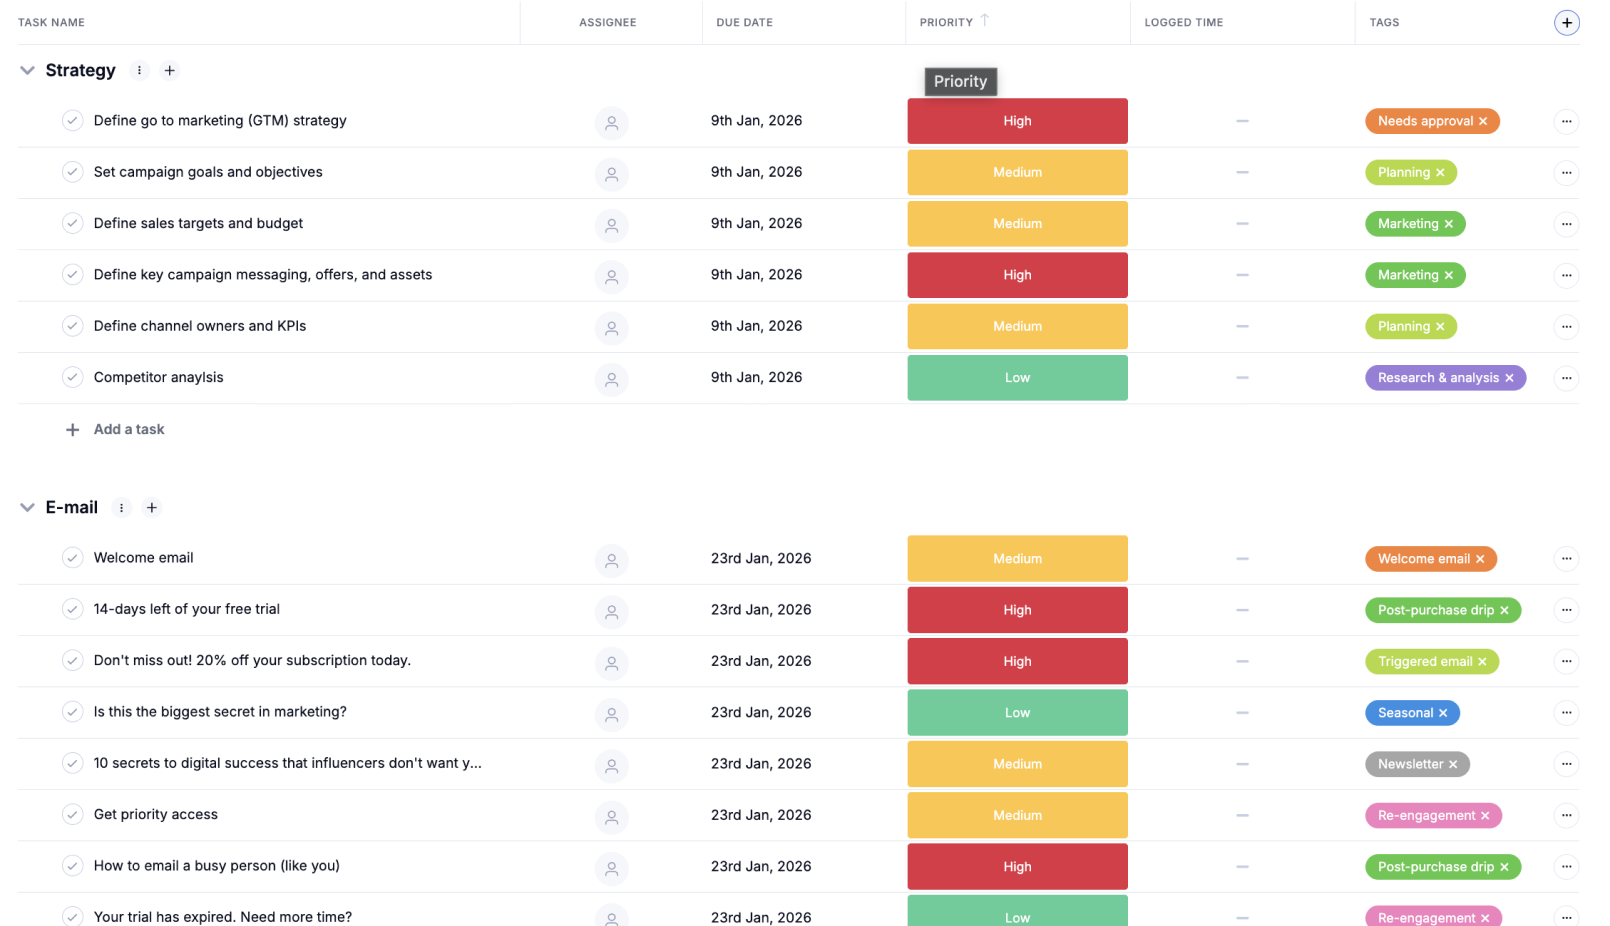Viewport: 1610px width, 926px height.
Task: Click Add a task link
Action: click(129, 430)
